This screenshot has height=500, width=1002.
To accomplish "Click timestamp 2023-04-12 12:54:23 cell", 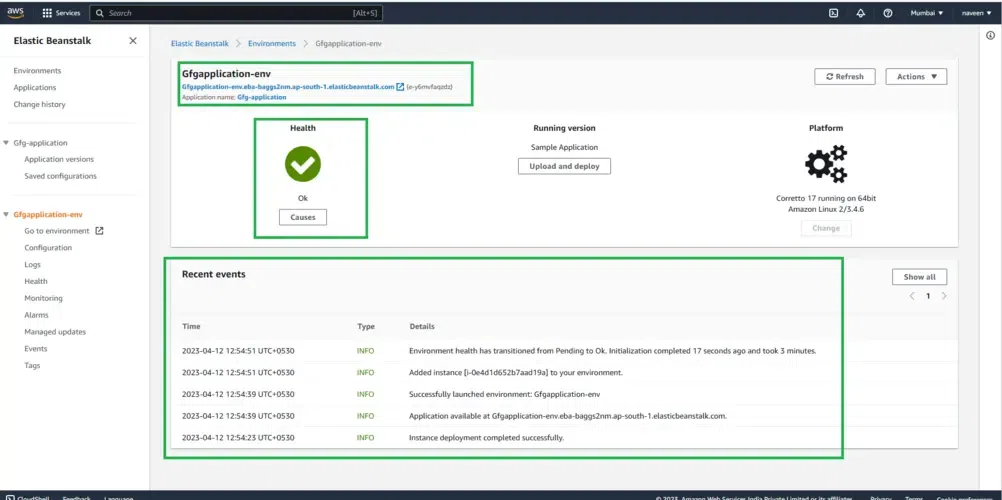I will tap(238, 438).
